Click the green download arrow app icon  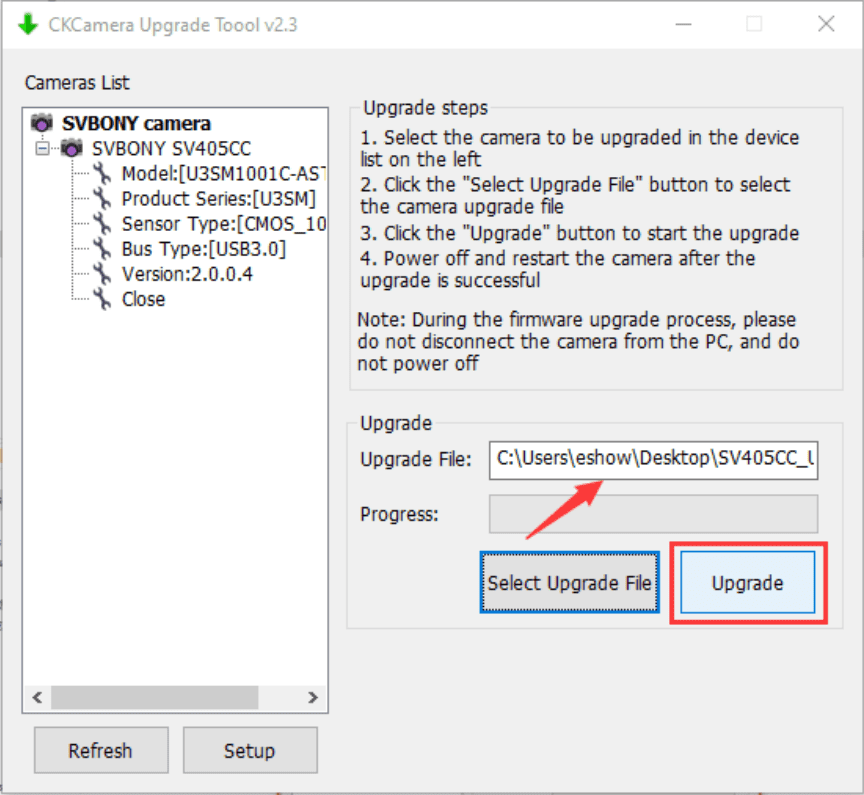click(27, 24)
